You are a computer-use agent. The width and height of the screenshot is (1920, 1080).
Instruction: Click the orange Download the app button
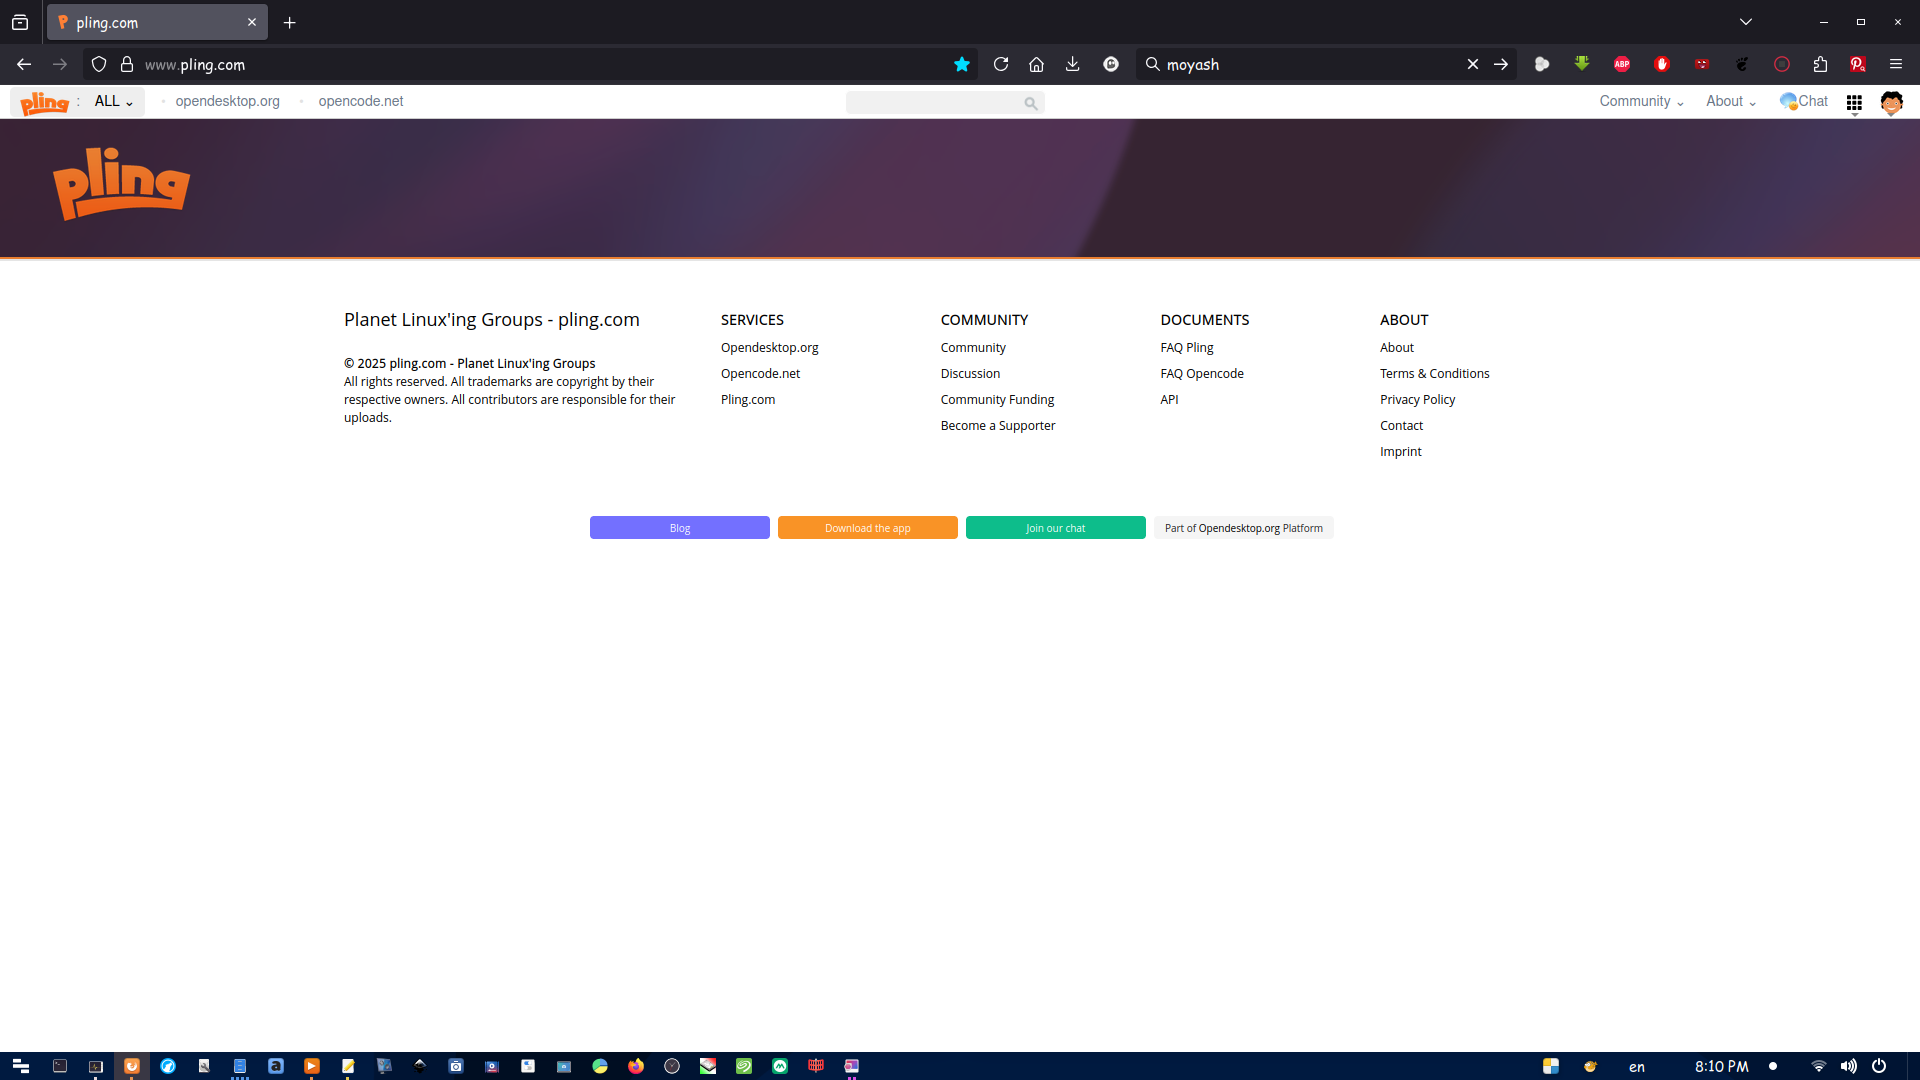[x=867, y=528]
